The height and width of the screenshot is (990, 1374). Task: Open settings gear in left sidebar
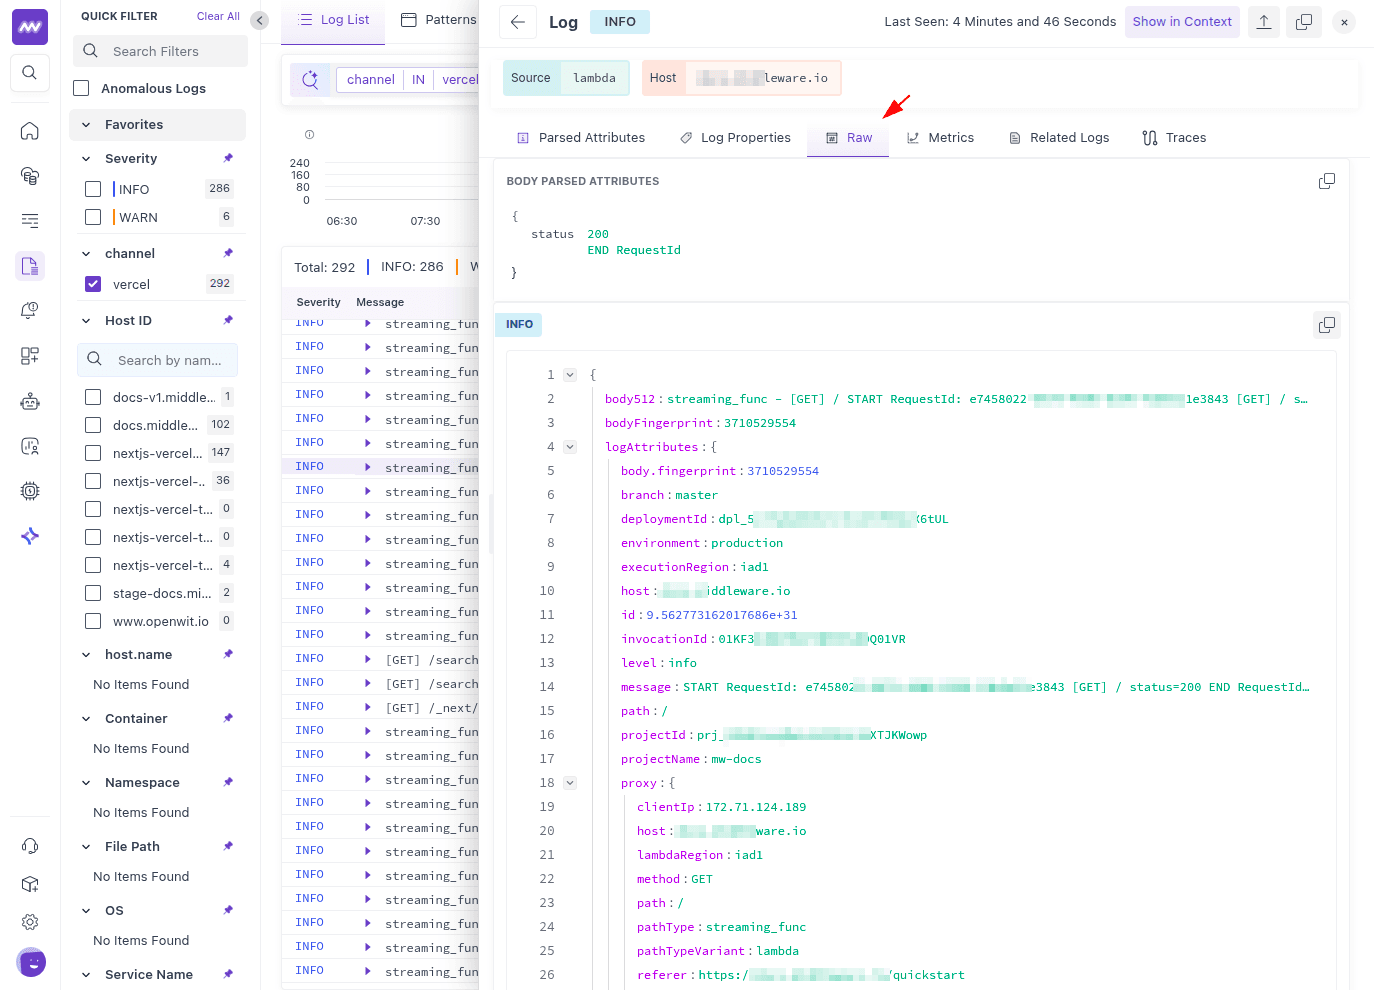[x=30, y=922]
